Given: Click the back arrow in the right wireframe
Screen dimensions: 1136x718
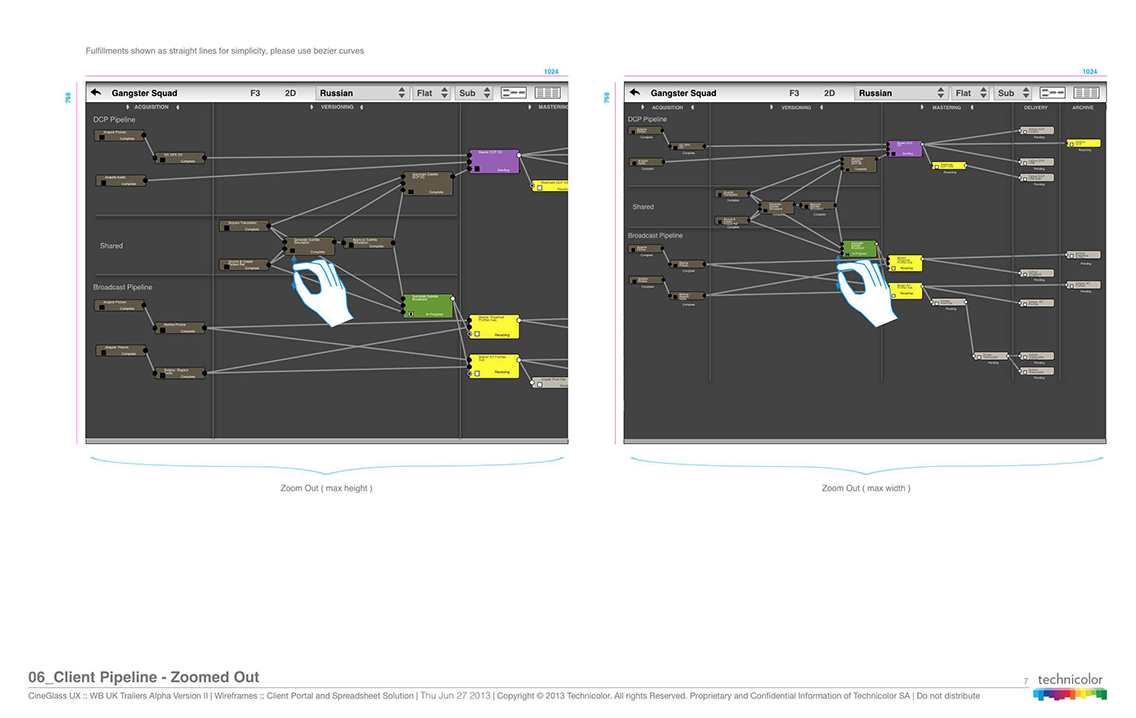Looking at the screenshot, I should pyautogui.click(x=634, y=93).
